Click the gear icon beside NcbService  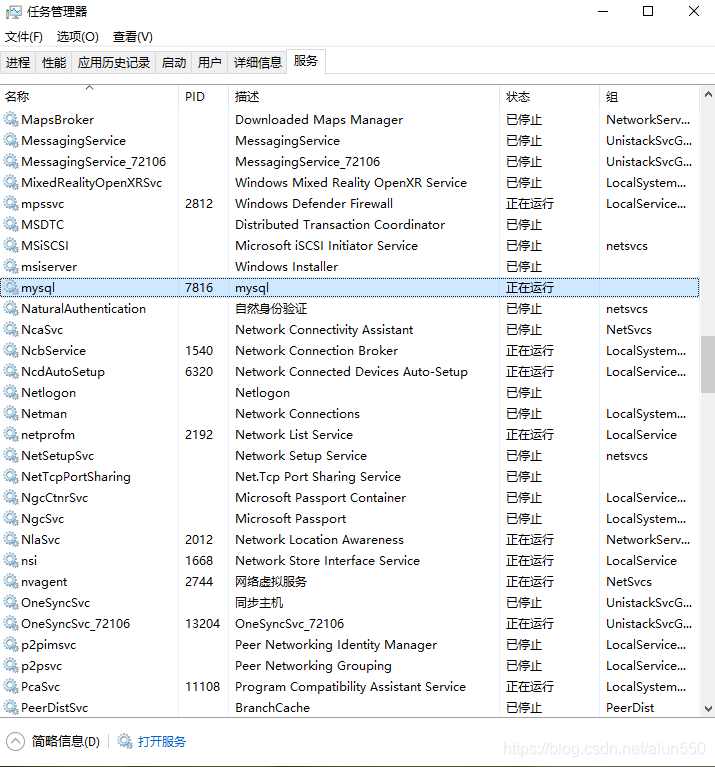click(x=11, y=351)
